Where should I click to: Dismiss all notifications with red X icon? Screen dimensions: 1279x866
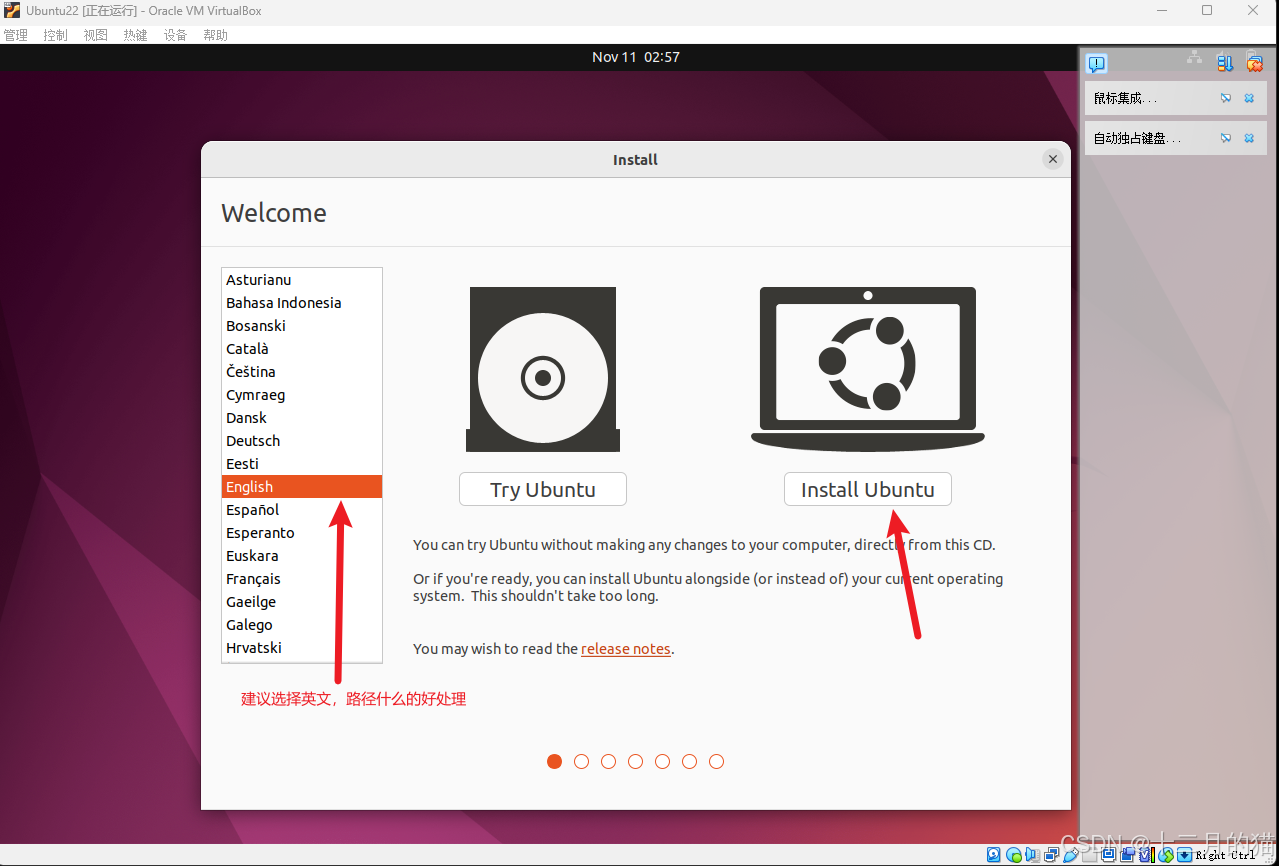pos(1254,63)
